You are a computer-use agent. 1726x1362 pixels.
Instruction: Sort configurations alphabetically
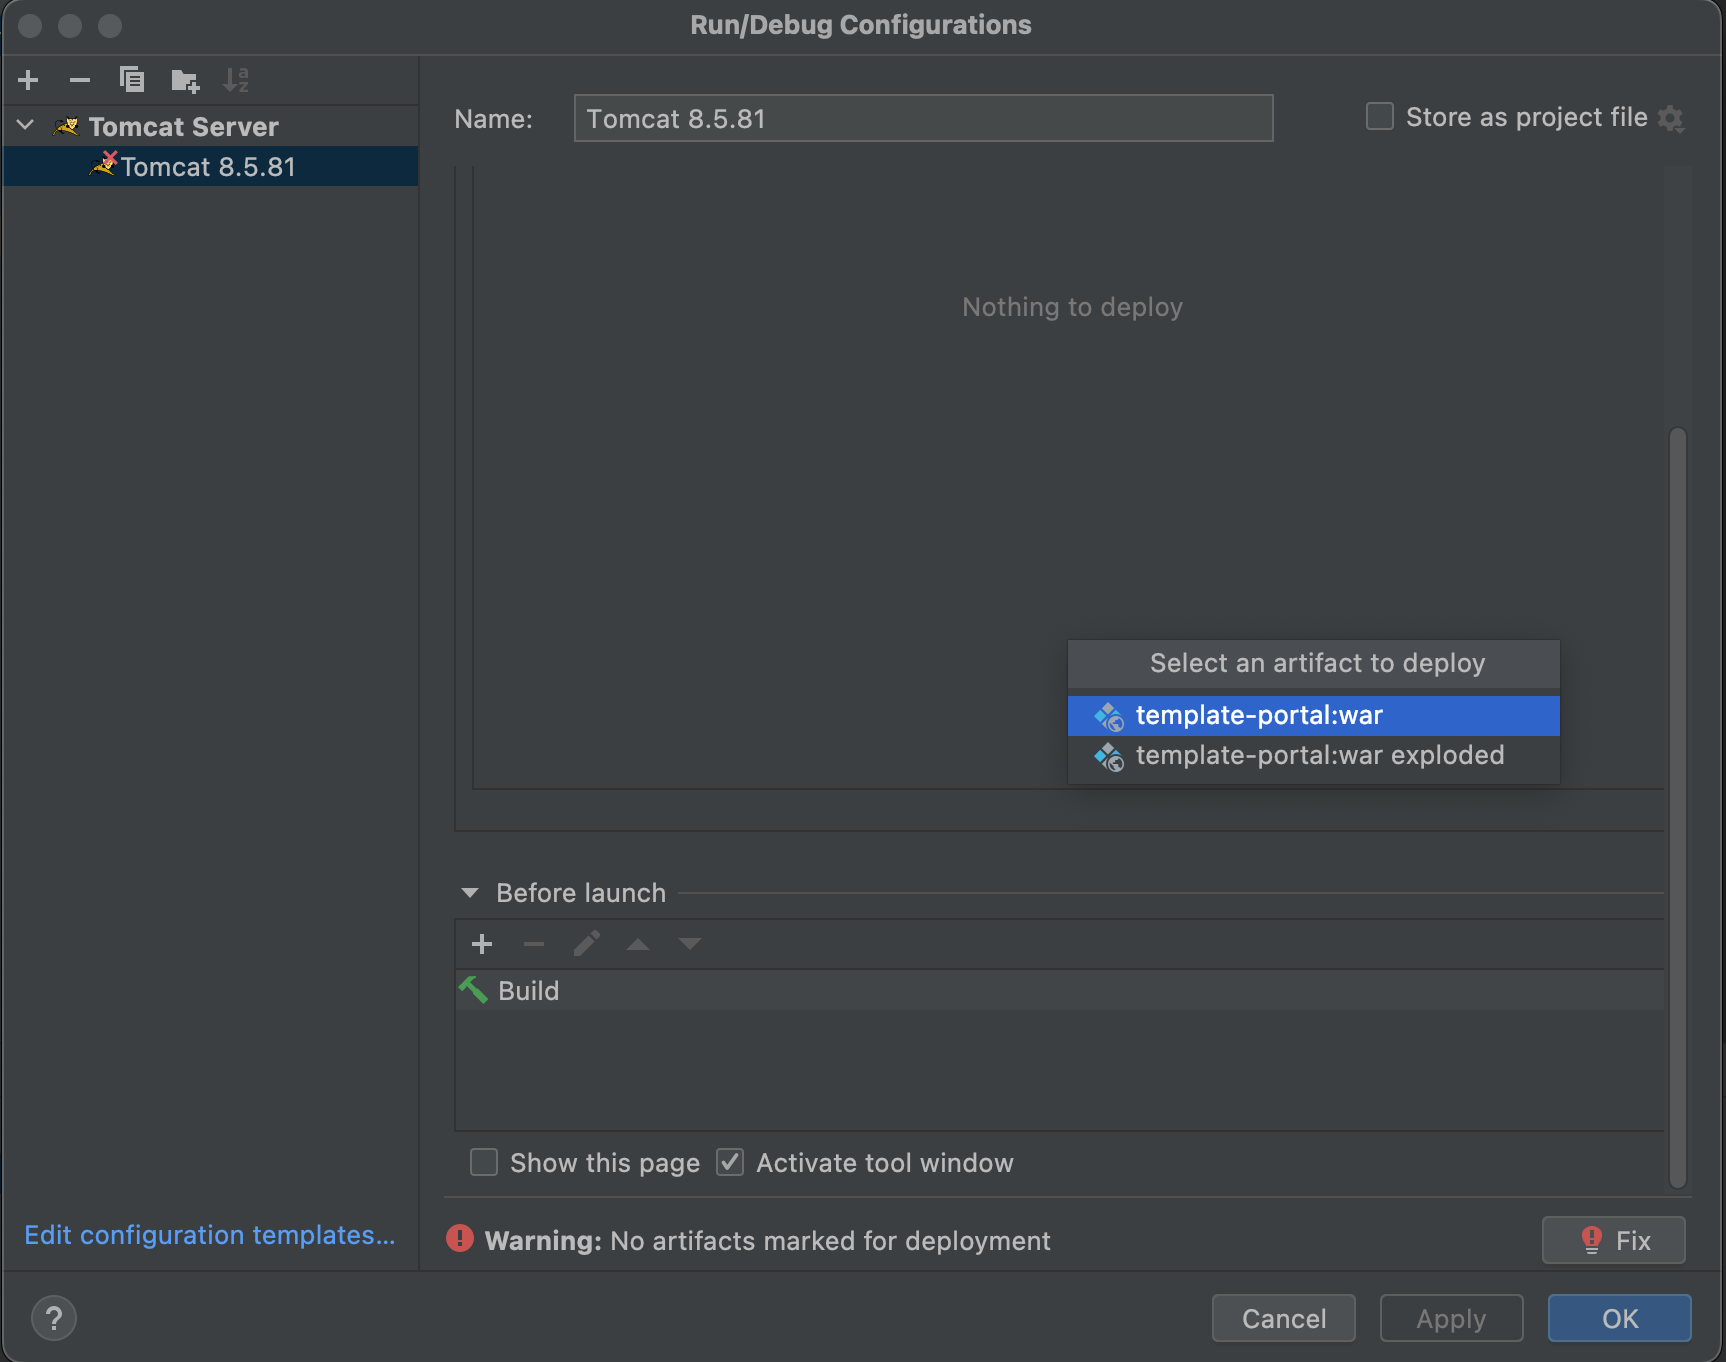(x=236, y=80)
